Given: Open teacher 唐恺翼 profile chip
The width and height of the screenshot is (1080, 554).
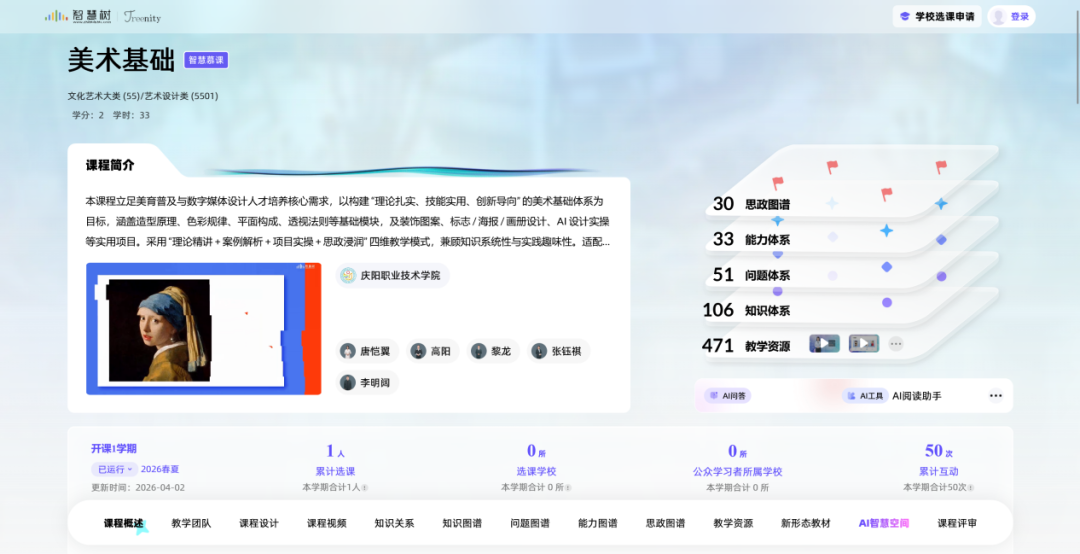Looking at the screenshot, I should click(x=368, y=351).
